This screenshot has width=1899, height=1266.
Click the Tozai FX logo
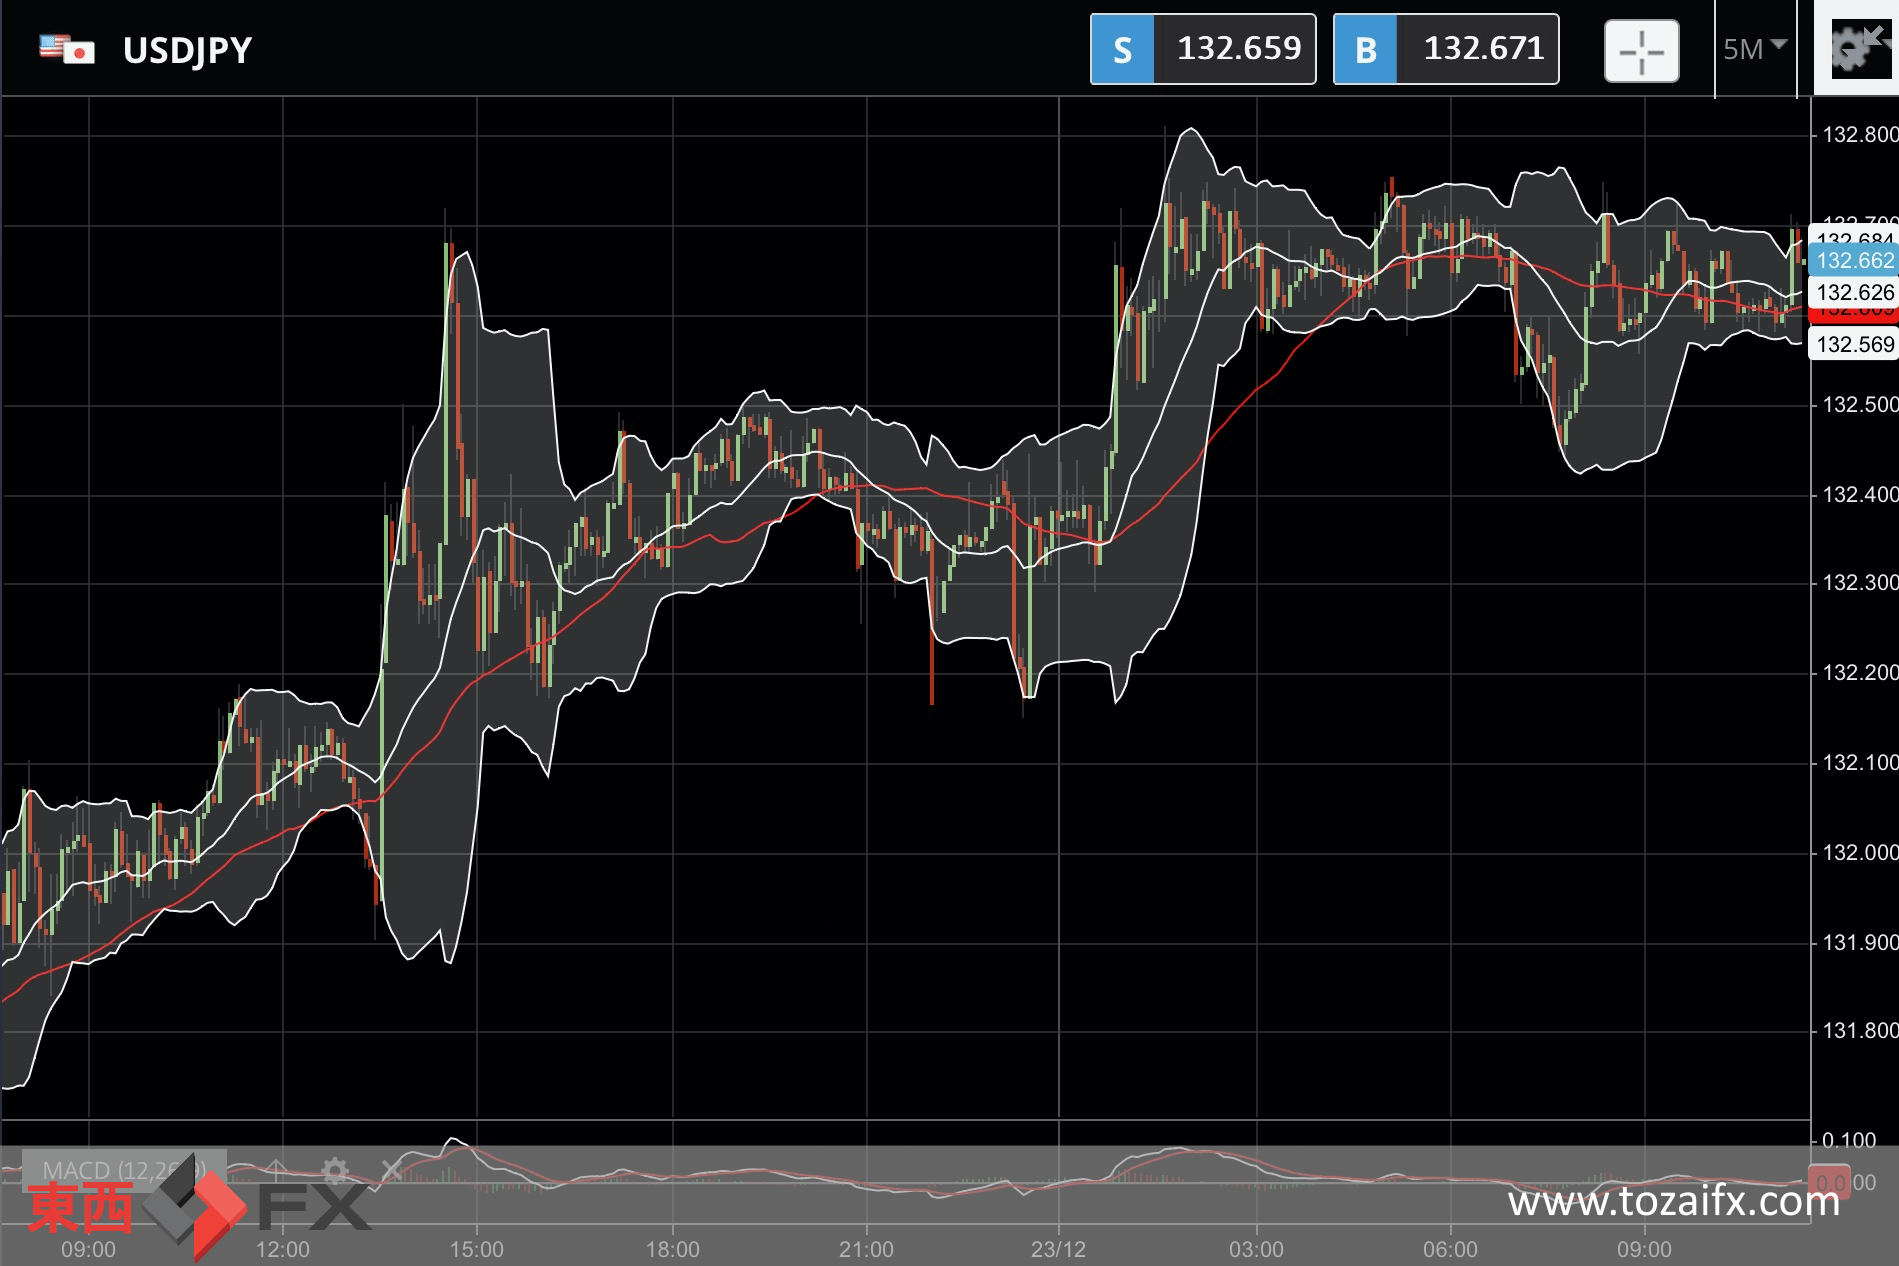[199, 1207]
